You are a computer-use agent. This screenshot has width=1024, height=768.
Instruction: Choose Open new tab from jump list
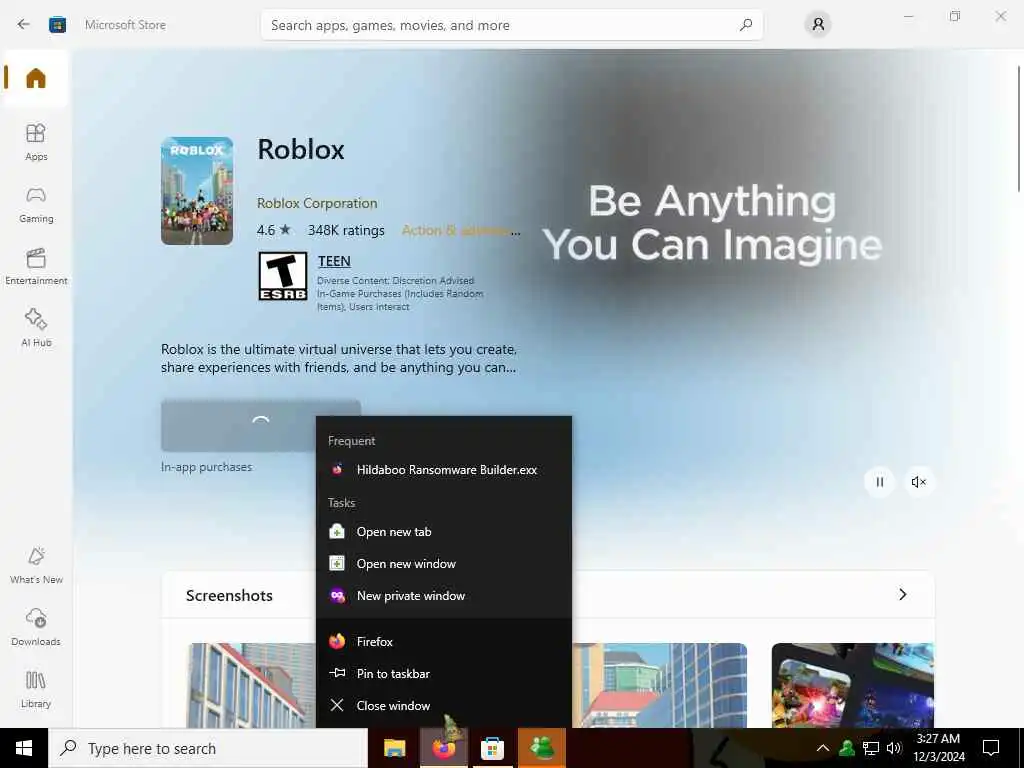(443, 532)
